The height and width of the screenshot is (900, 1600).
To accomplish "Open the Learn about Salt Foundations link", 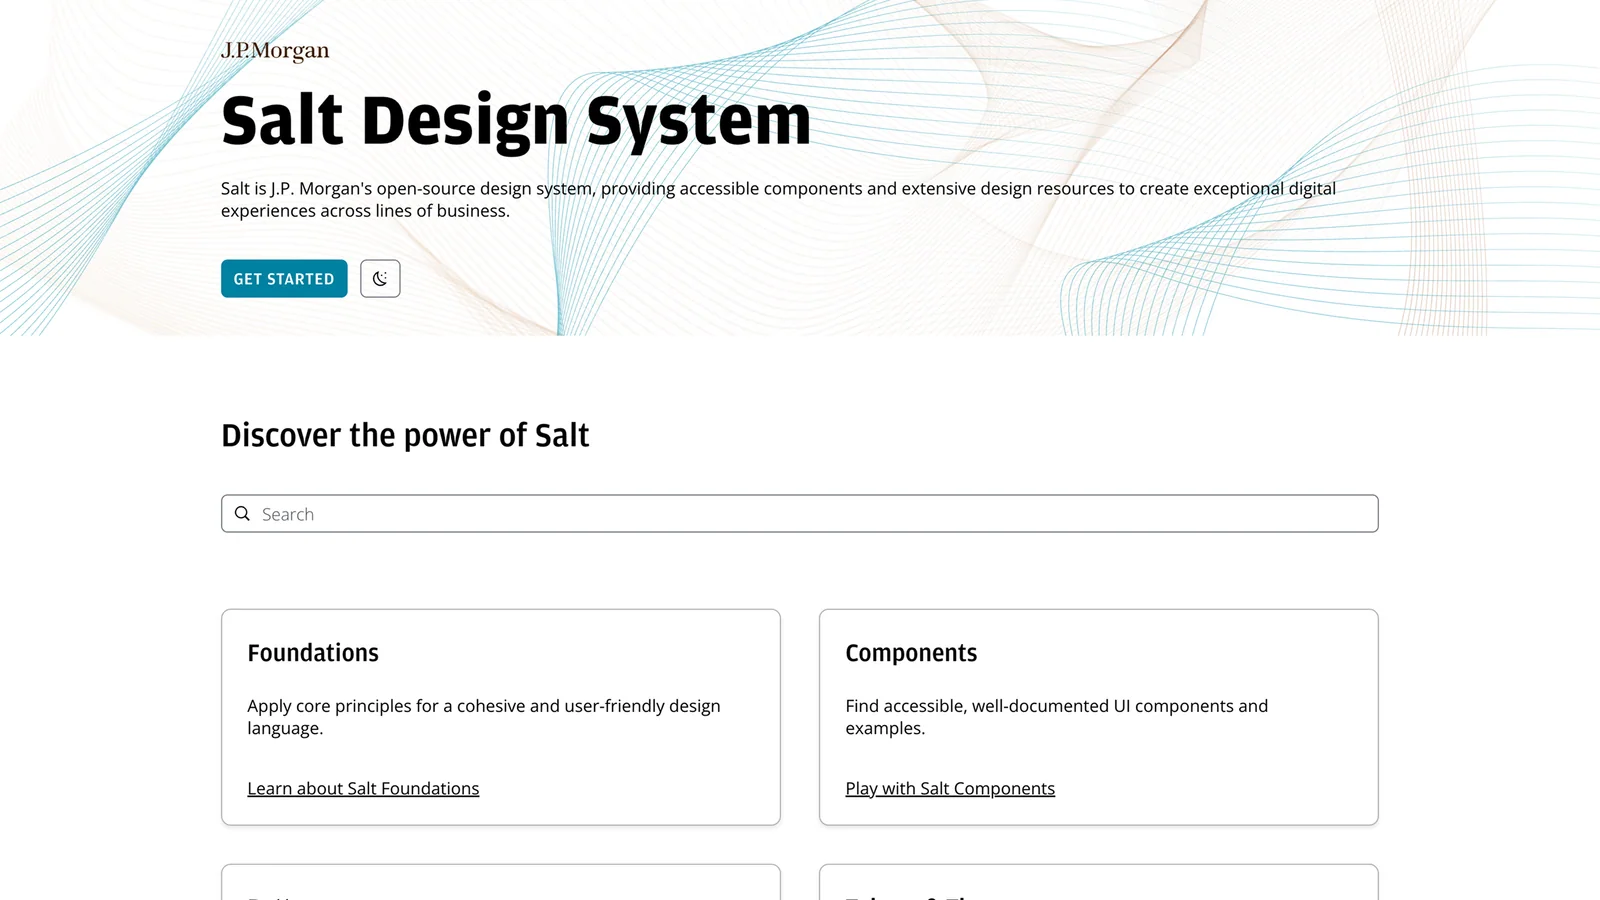I will (x=363, y=789).
